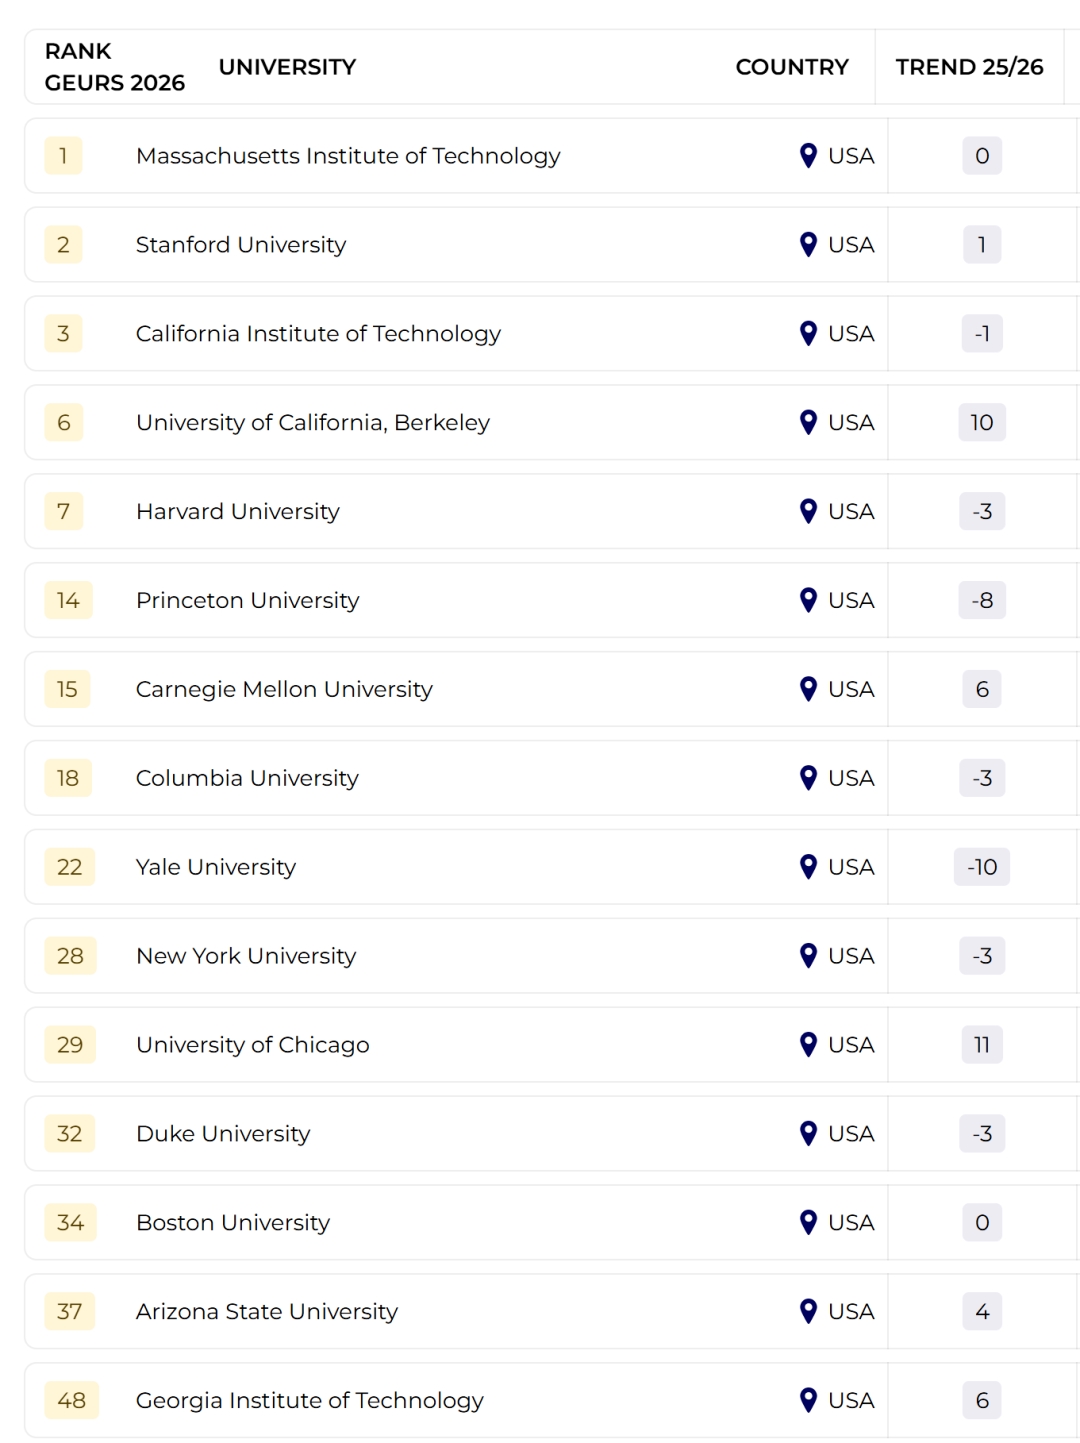
Task: Open the Carnegie Mellon University entry
Action: click(x=284, y=689)
